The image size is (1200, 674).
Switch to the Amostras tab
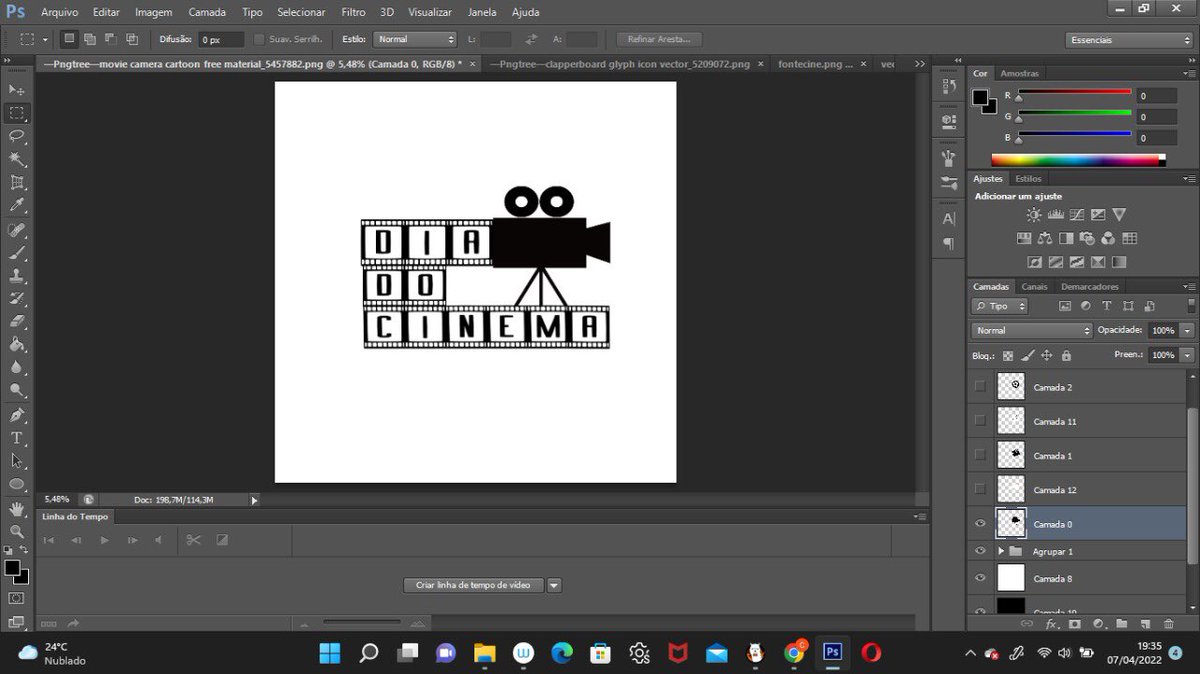click(1019, 74)
